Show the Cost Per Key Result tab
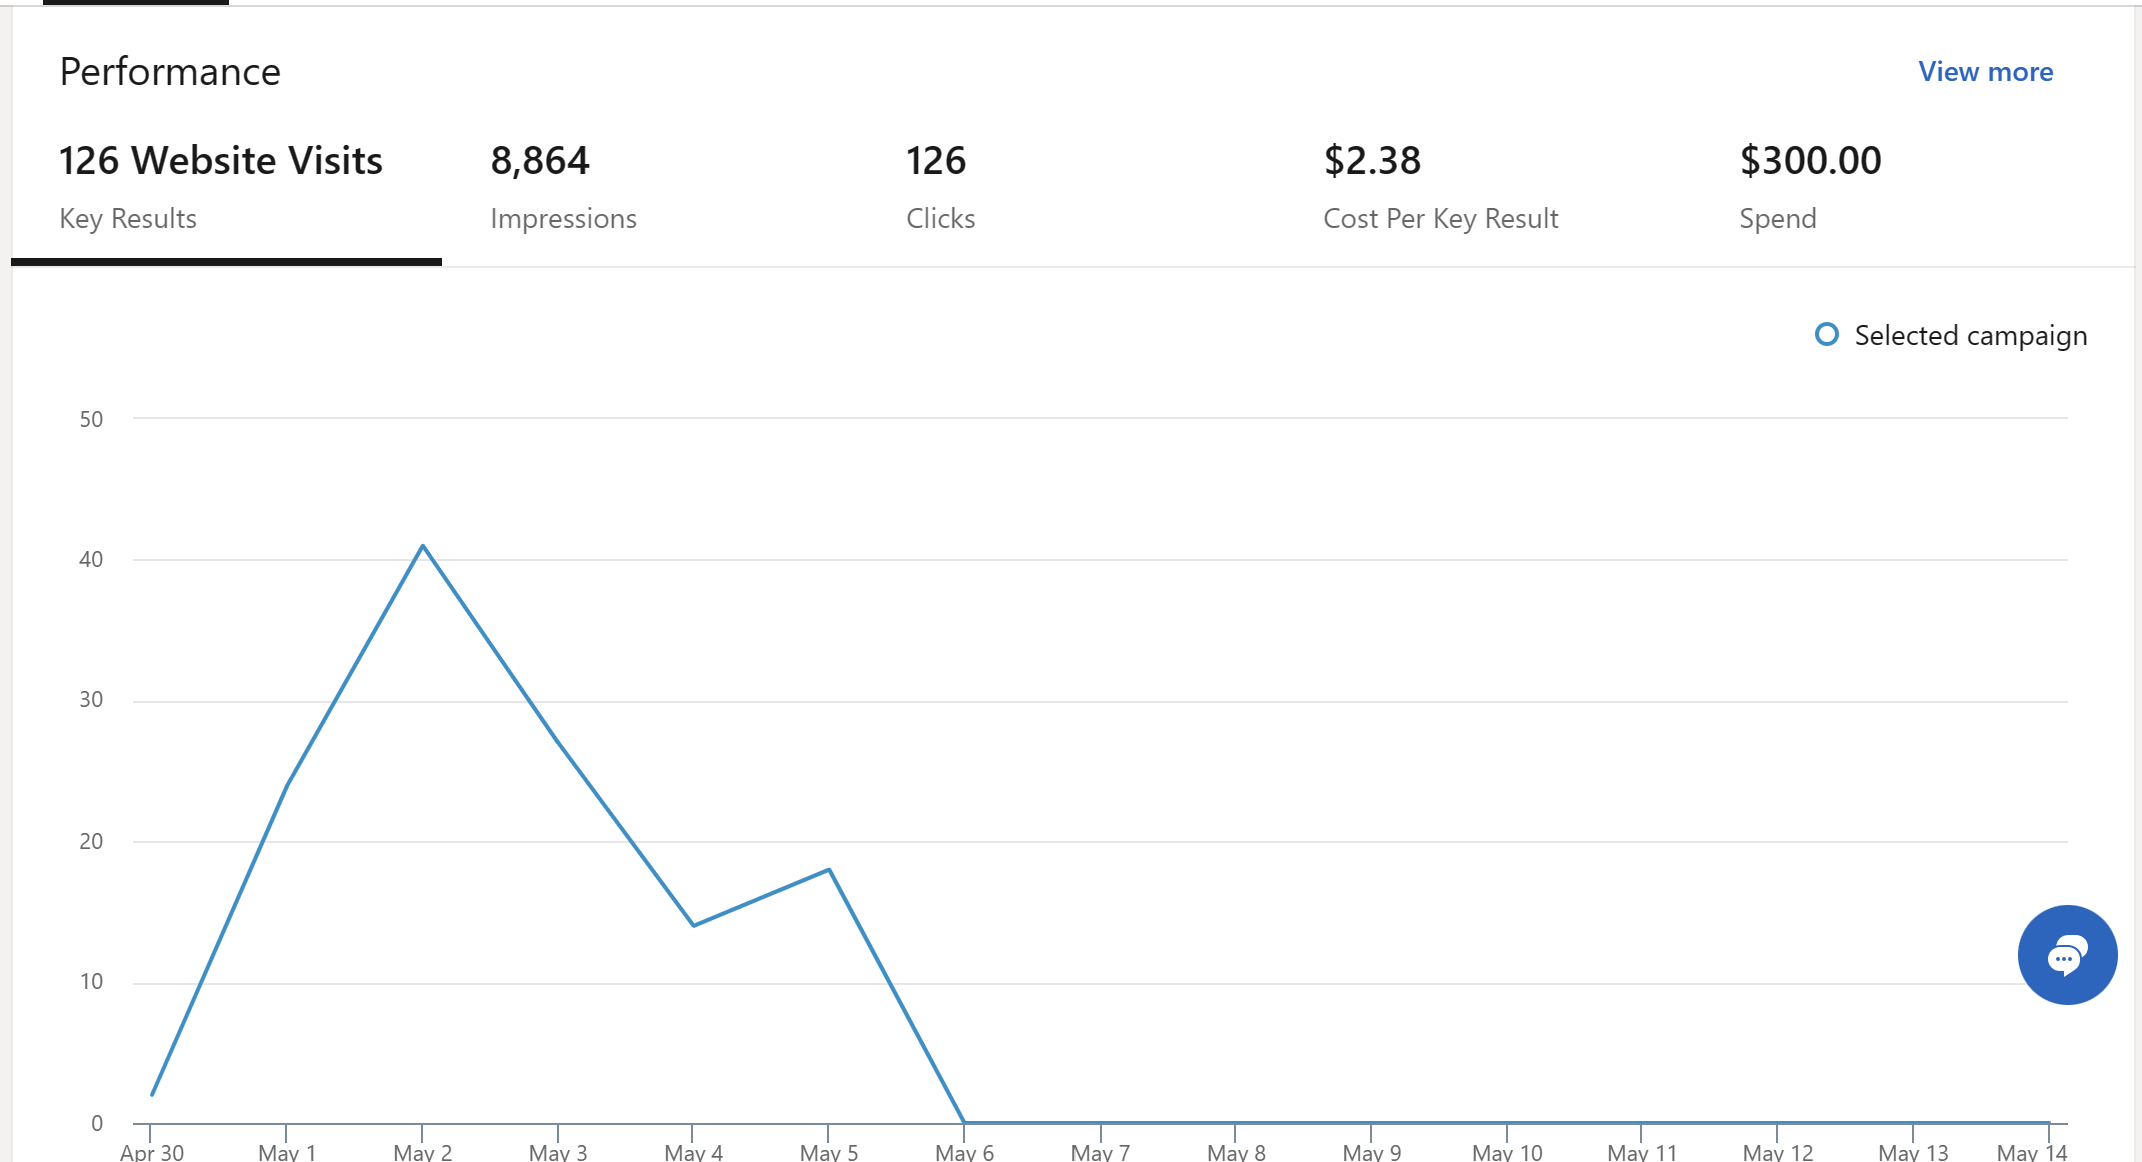The image size is (2142, 1162). pyautogui.click(x=1440, y=187)
